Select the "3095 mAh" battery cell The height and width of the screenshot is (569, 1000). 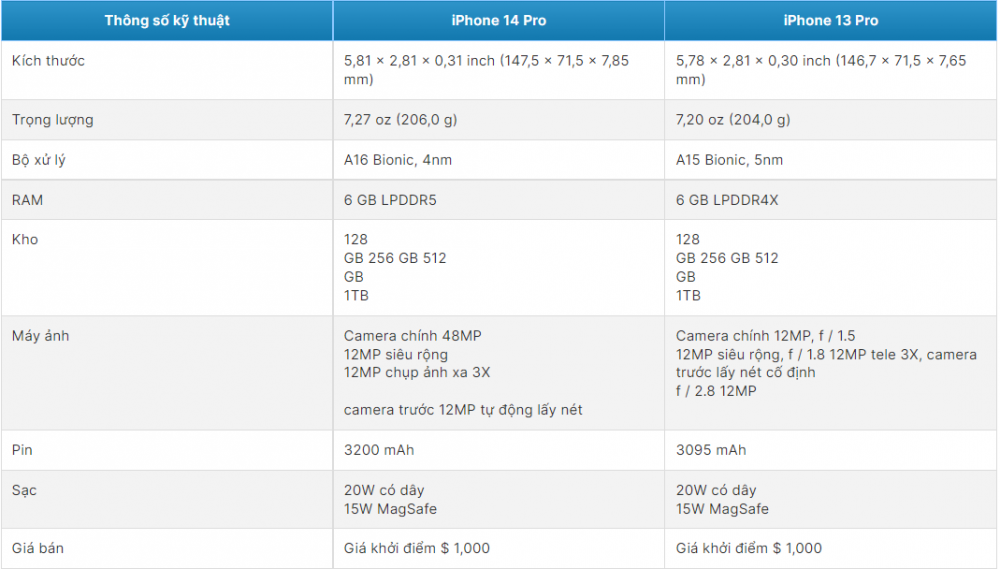[x=710, y=450]
